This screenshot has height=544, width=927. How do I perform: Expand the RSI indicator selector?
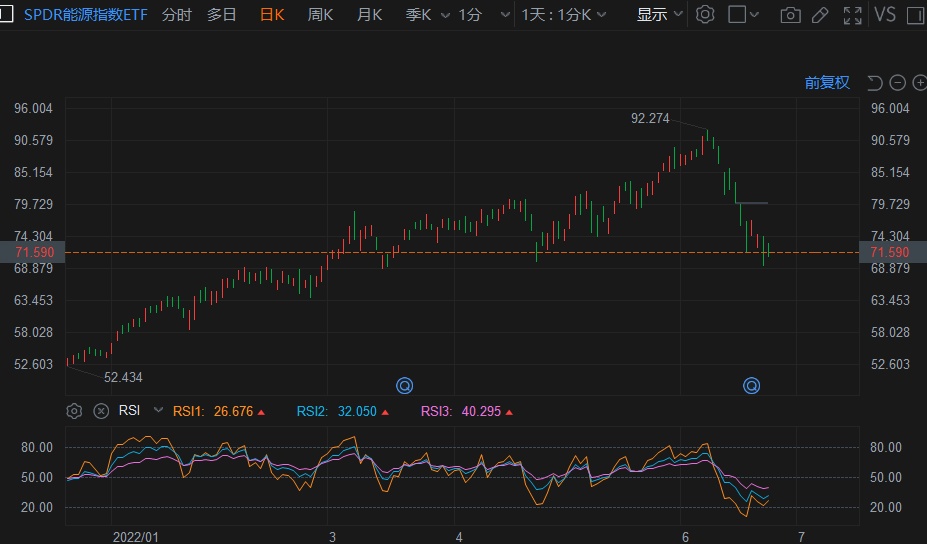point(157,411)
